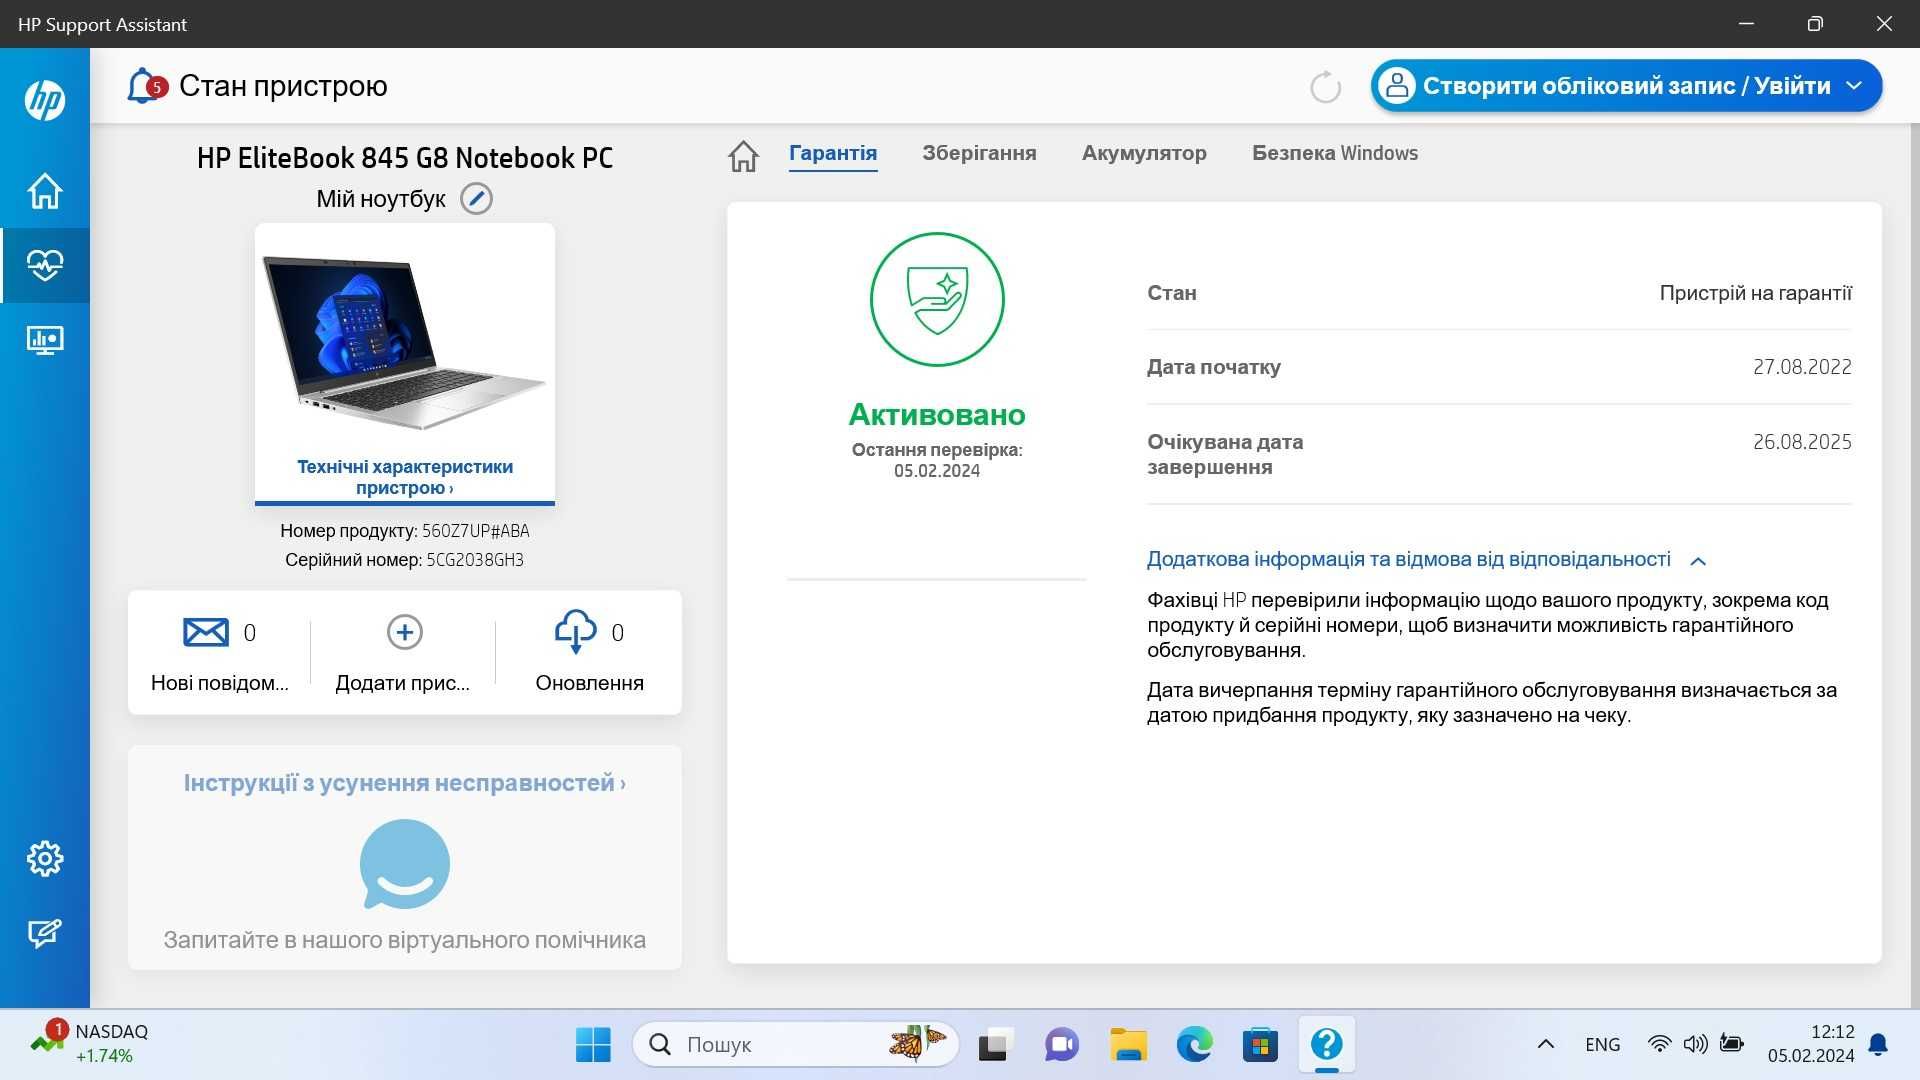Switch to the Гарантія tab
Screen dimensions: 1920x1080
click(x=833, y=153)
